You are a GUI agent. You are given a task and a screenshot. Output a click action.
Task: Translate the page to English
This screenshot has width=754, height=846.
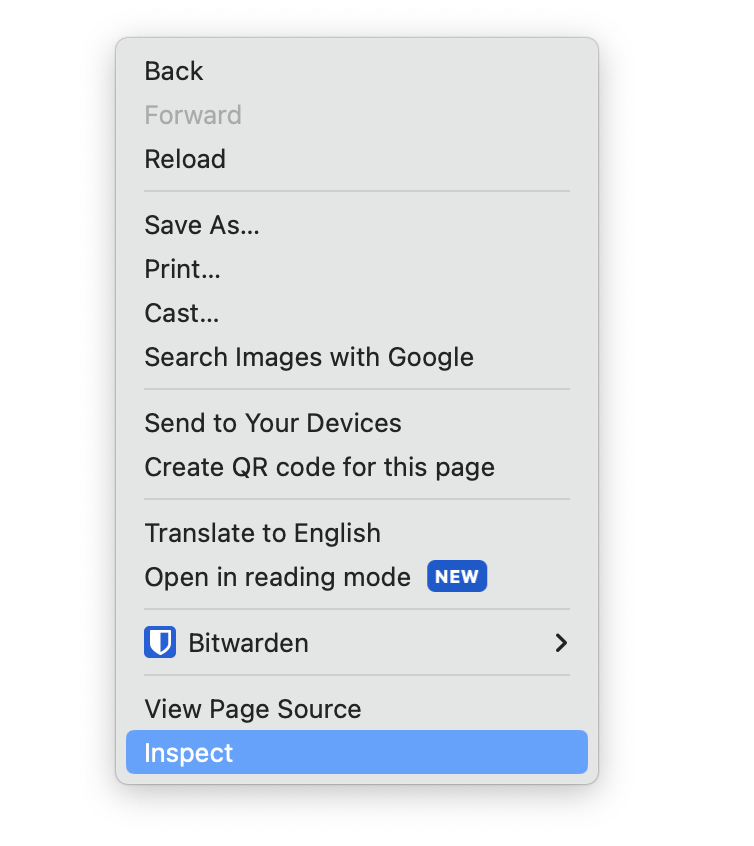tap(263, 533)
